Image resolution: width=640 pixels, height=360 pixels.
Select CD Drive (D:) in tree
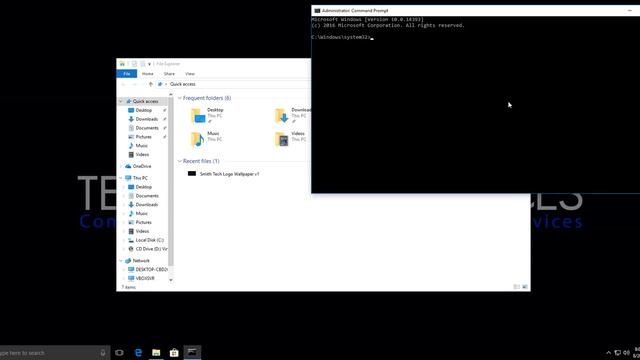click(151, 249)
